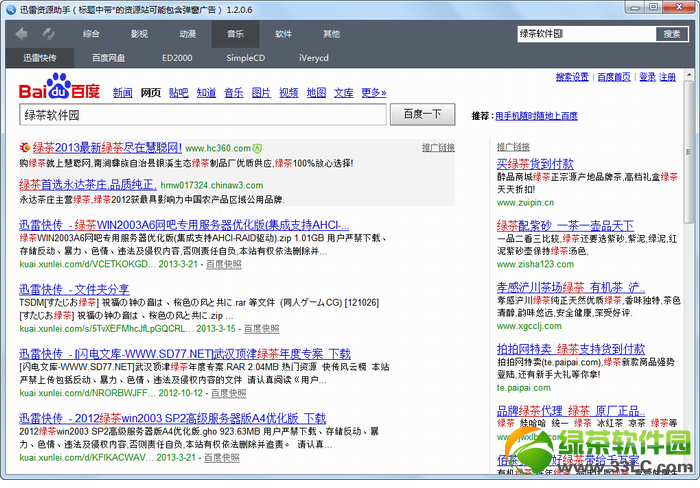Open the 绿茶配紫砂 一茶一壶品天下 ad
The width and height of the screenshot is (700, 488).
tap(565, 225)
